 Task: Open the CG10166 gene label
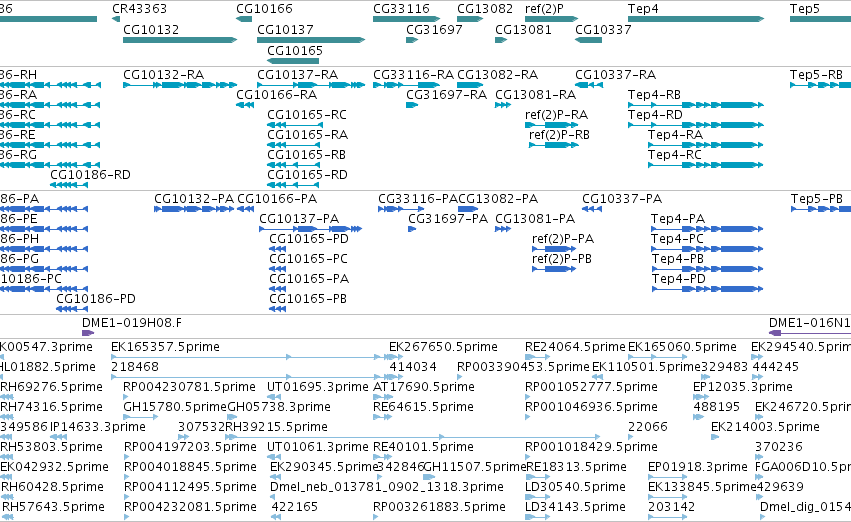pos(264,9)
